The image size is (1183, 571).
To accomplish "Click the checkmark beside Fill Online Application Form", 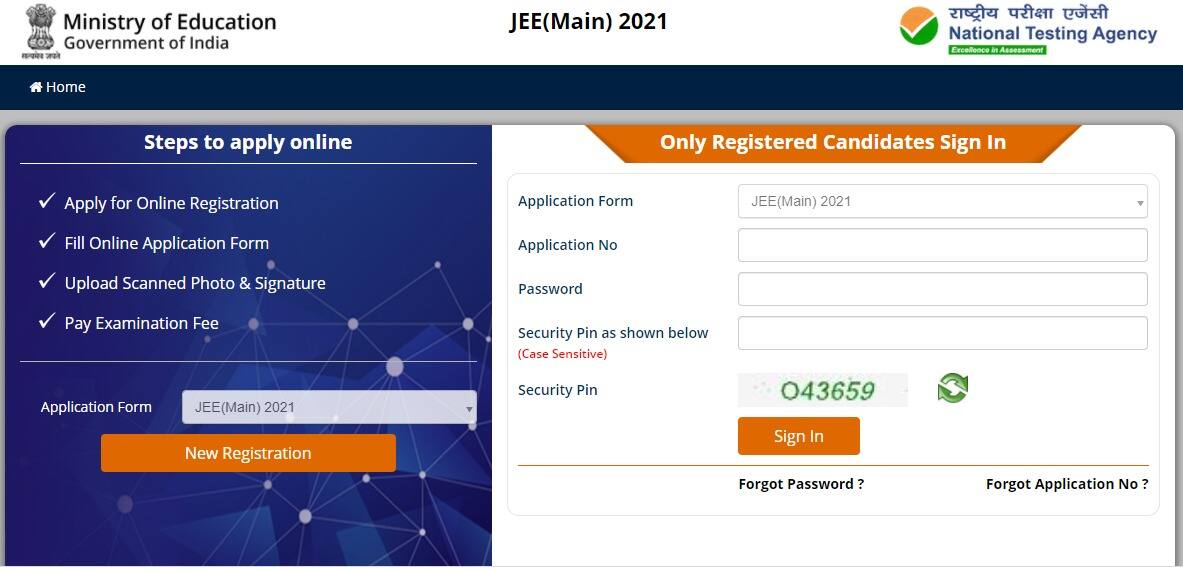I will [x=47, y=241].
